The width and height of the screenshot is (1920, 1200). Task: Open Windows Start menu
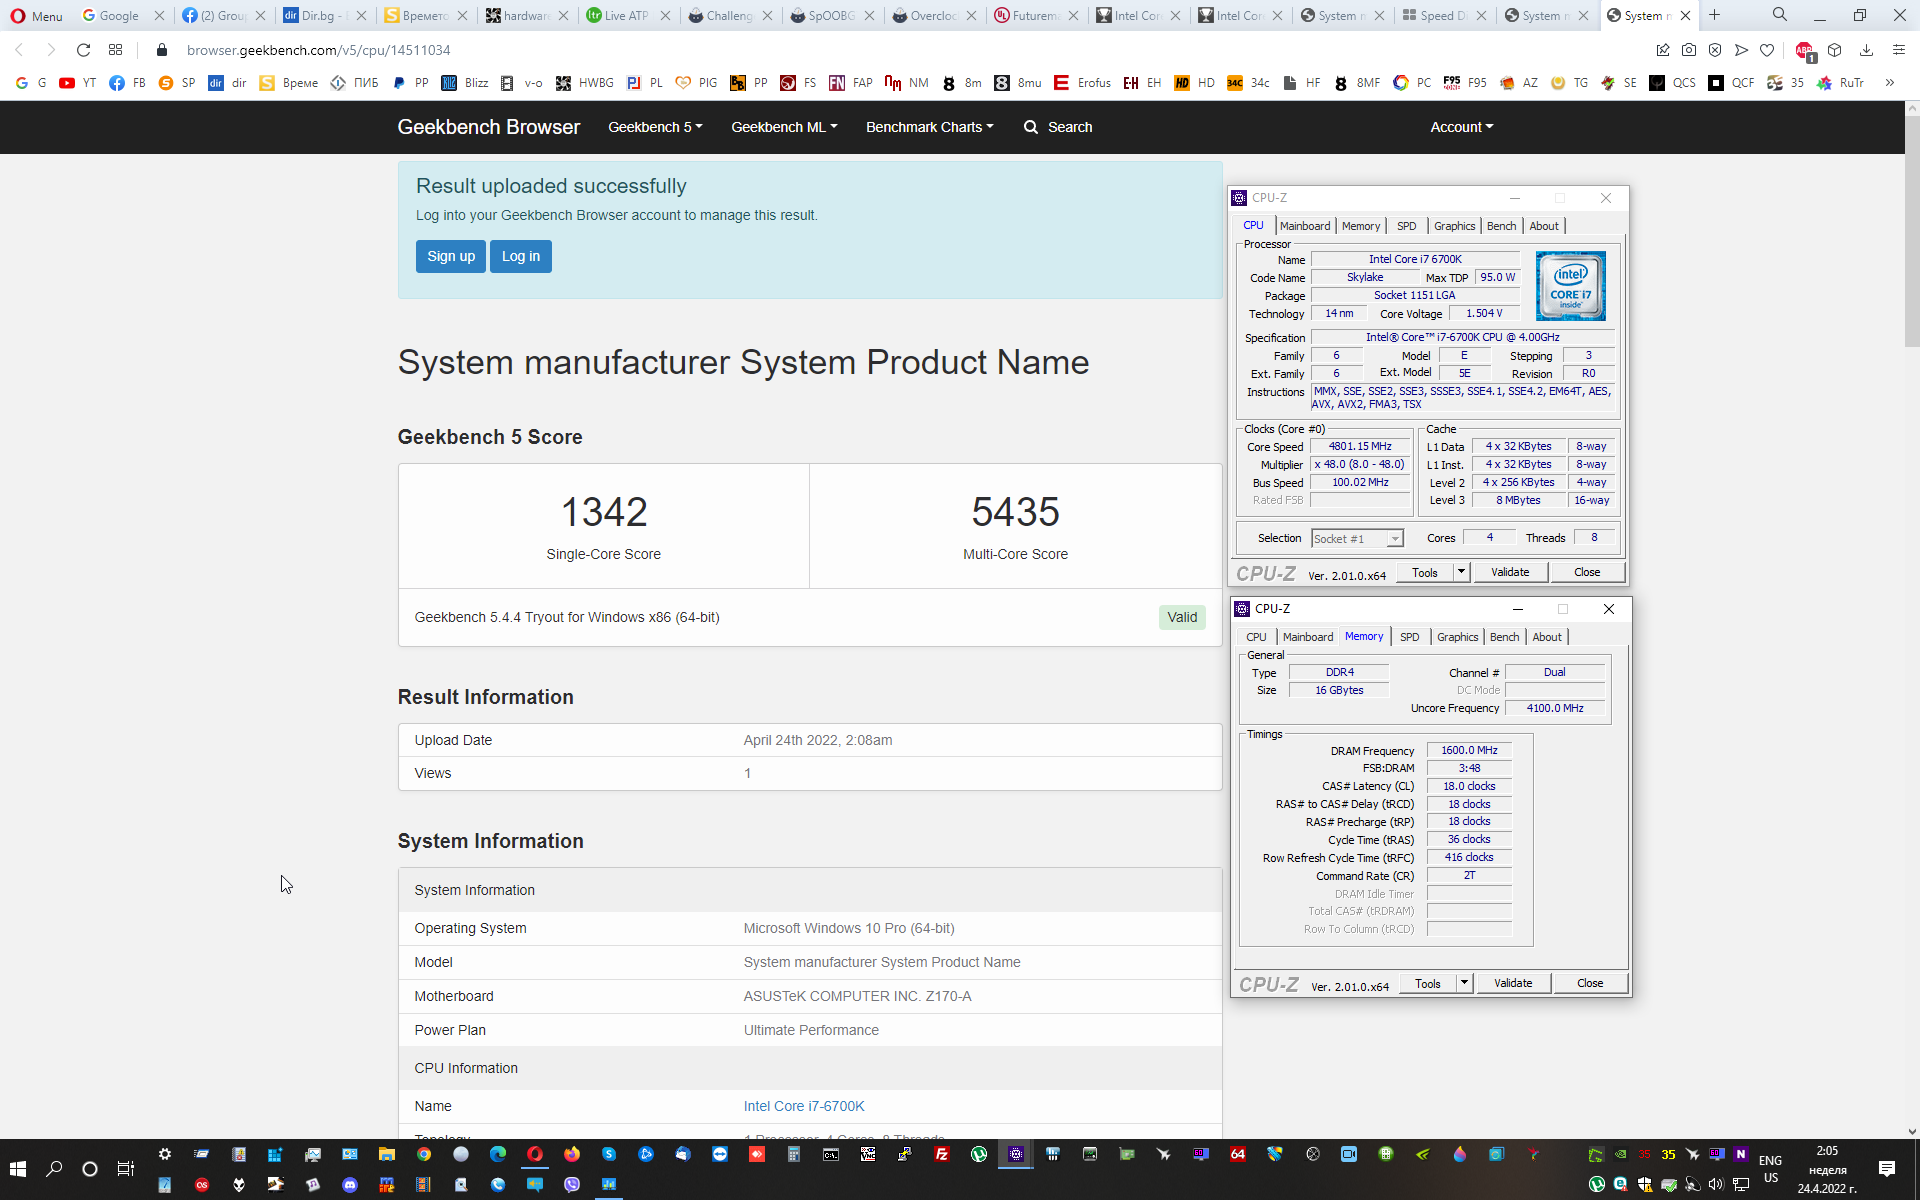pos(17,1169)
